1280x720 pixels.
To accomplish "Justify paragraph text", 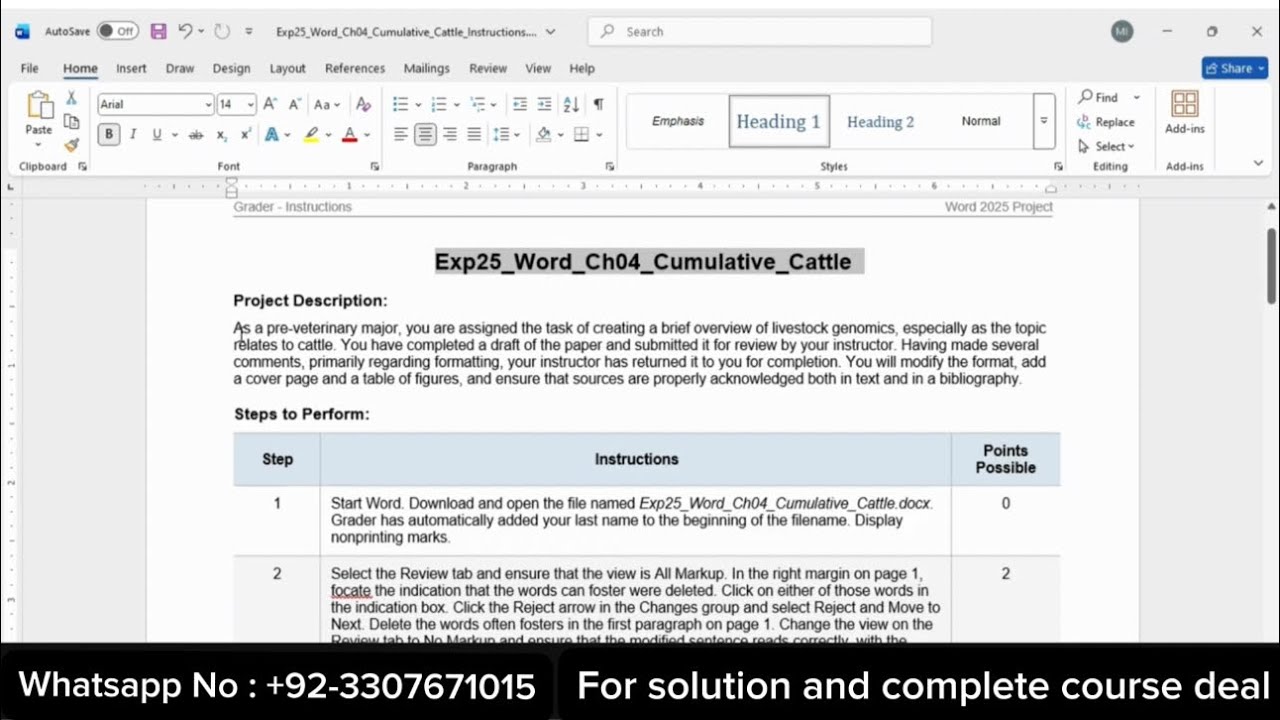I will tap(474, 134).
